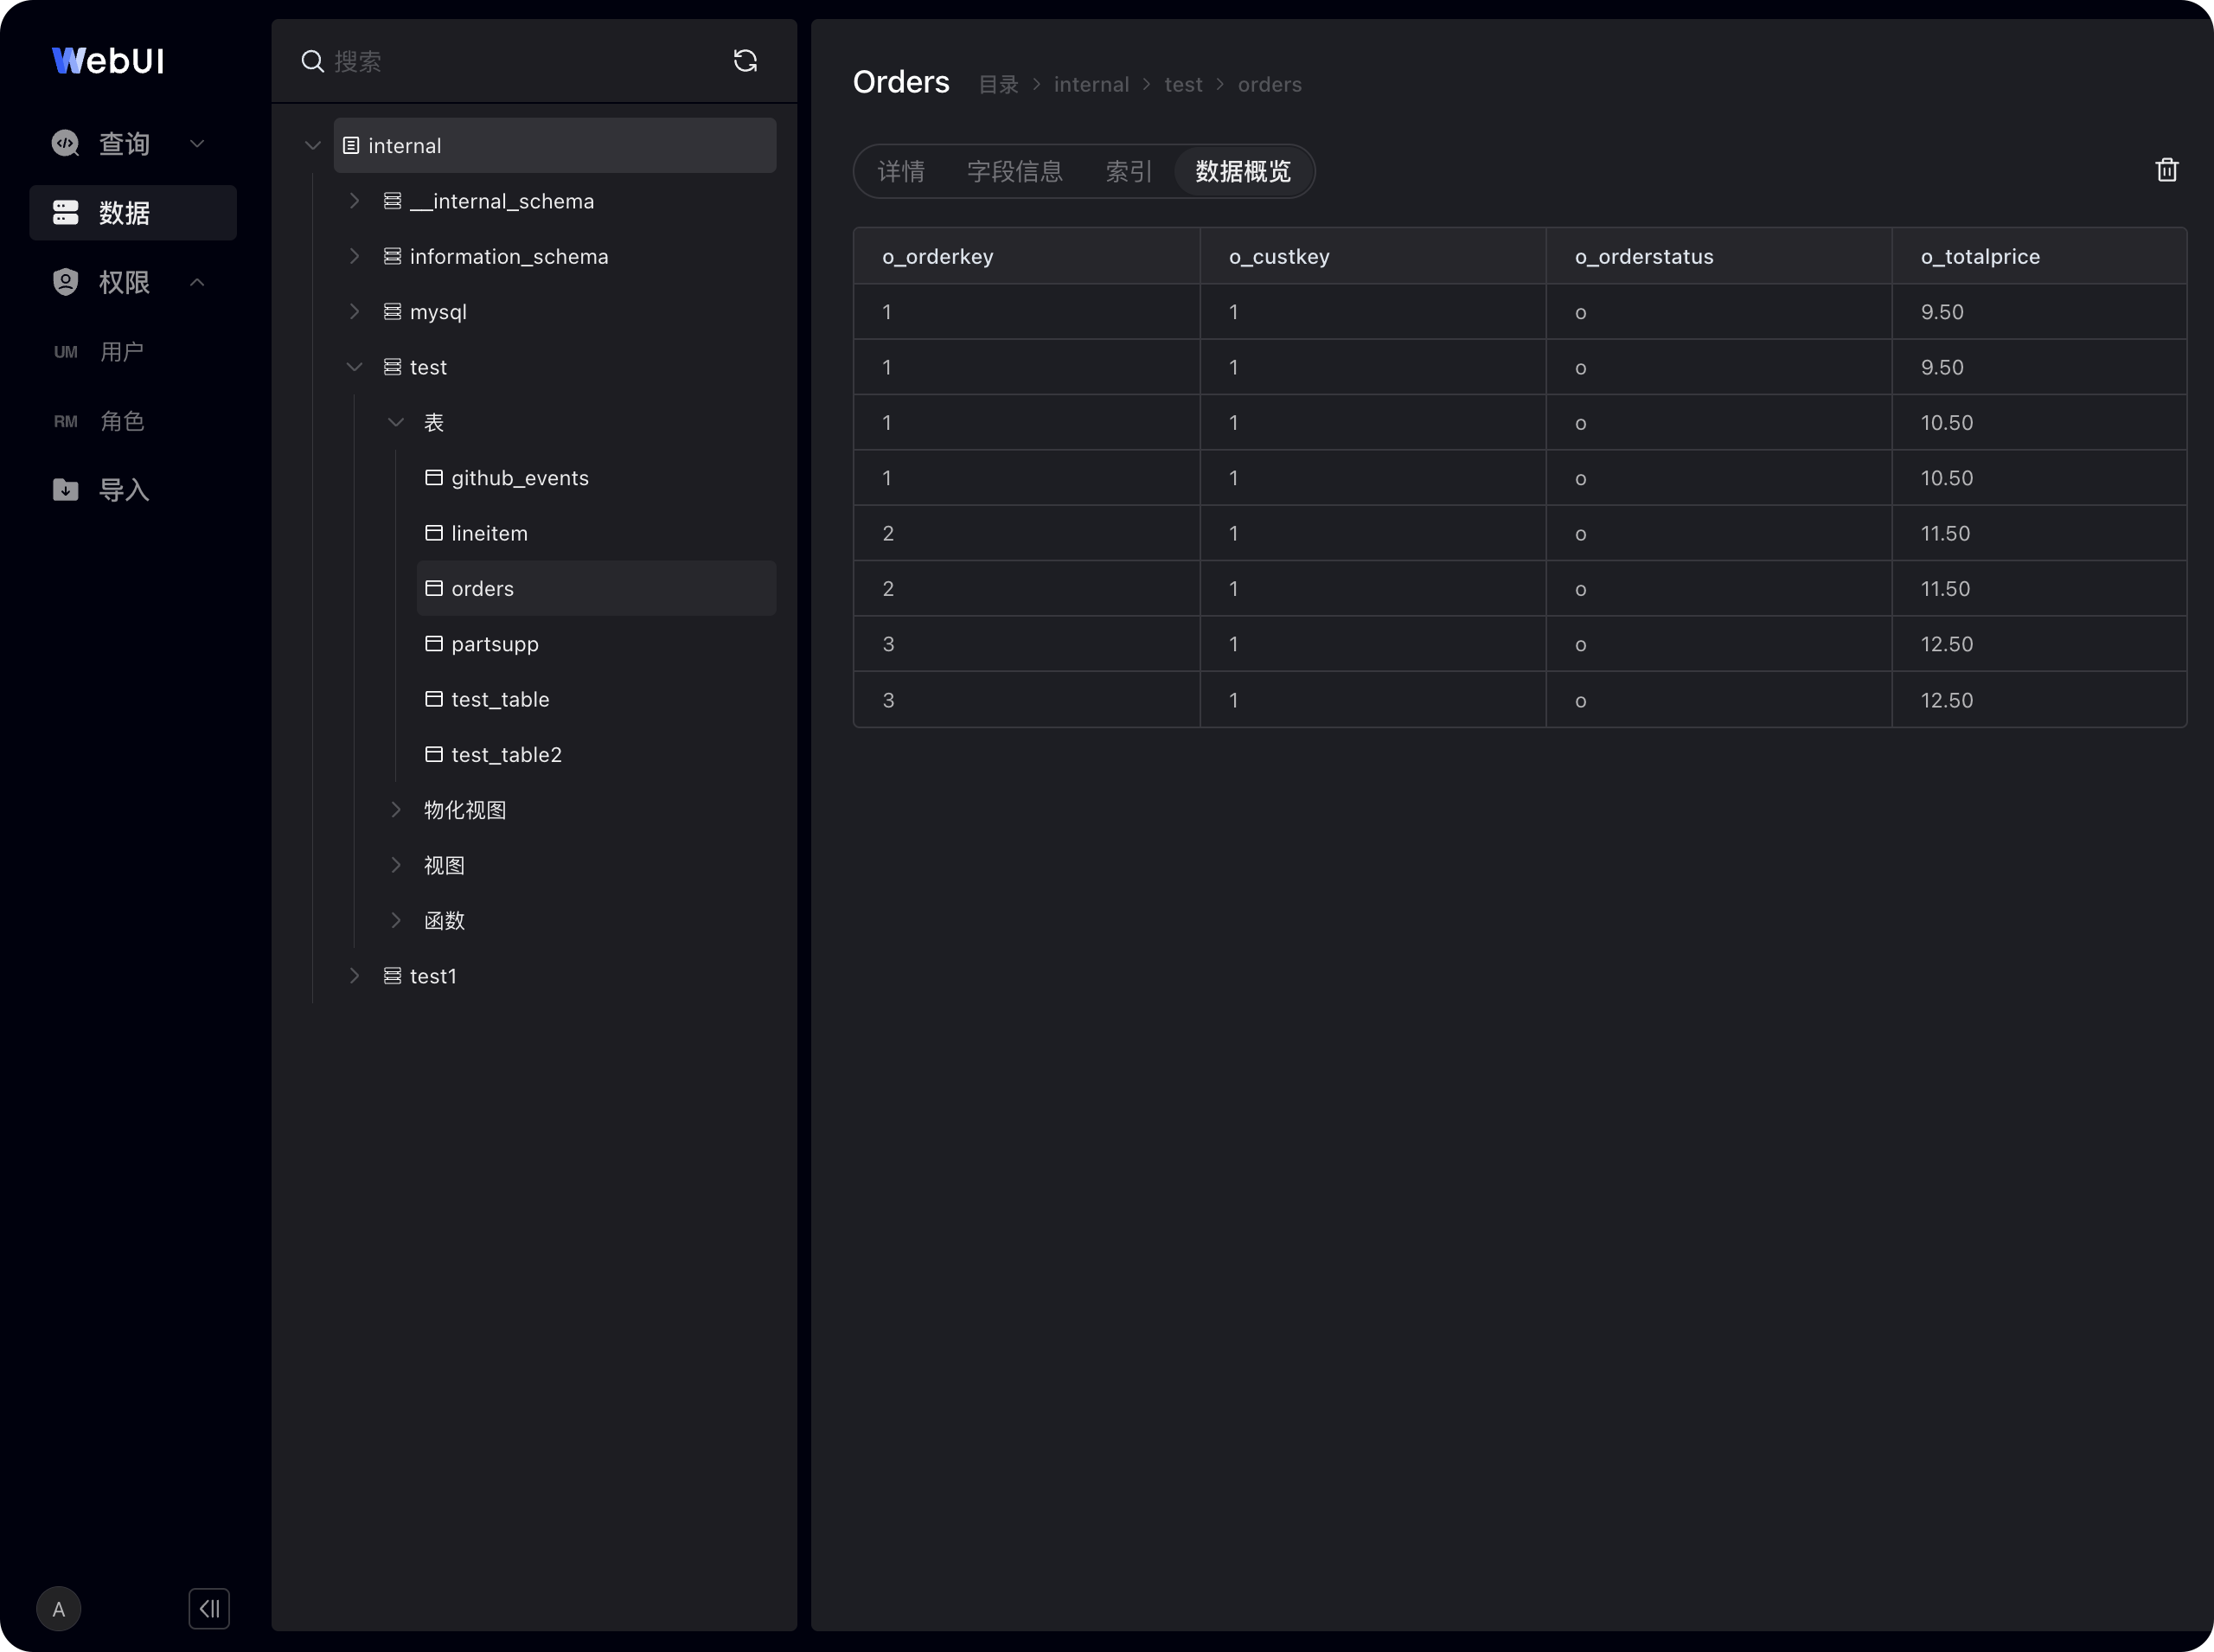Delete the orders table via trash icon
The height and width of the screenshot is (1652, 2214).
coord(2166,170)
